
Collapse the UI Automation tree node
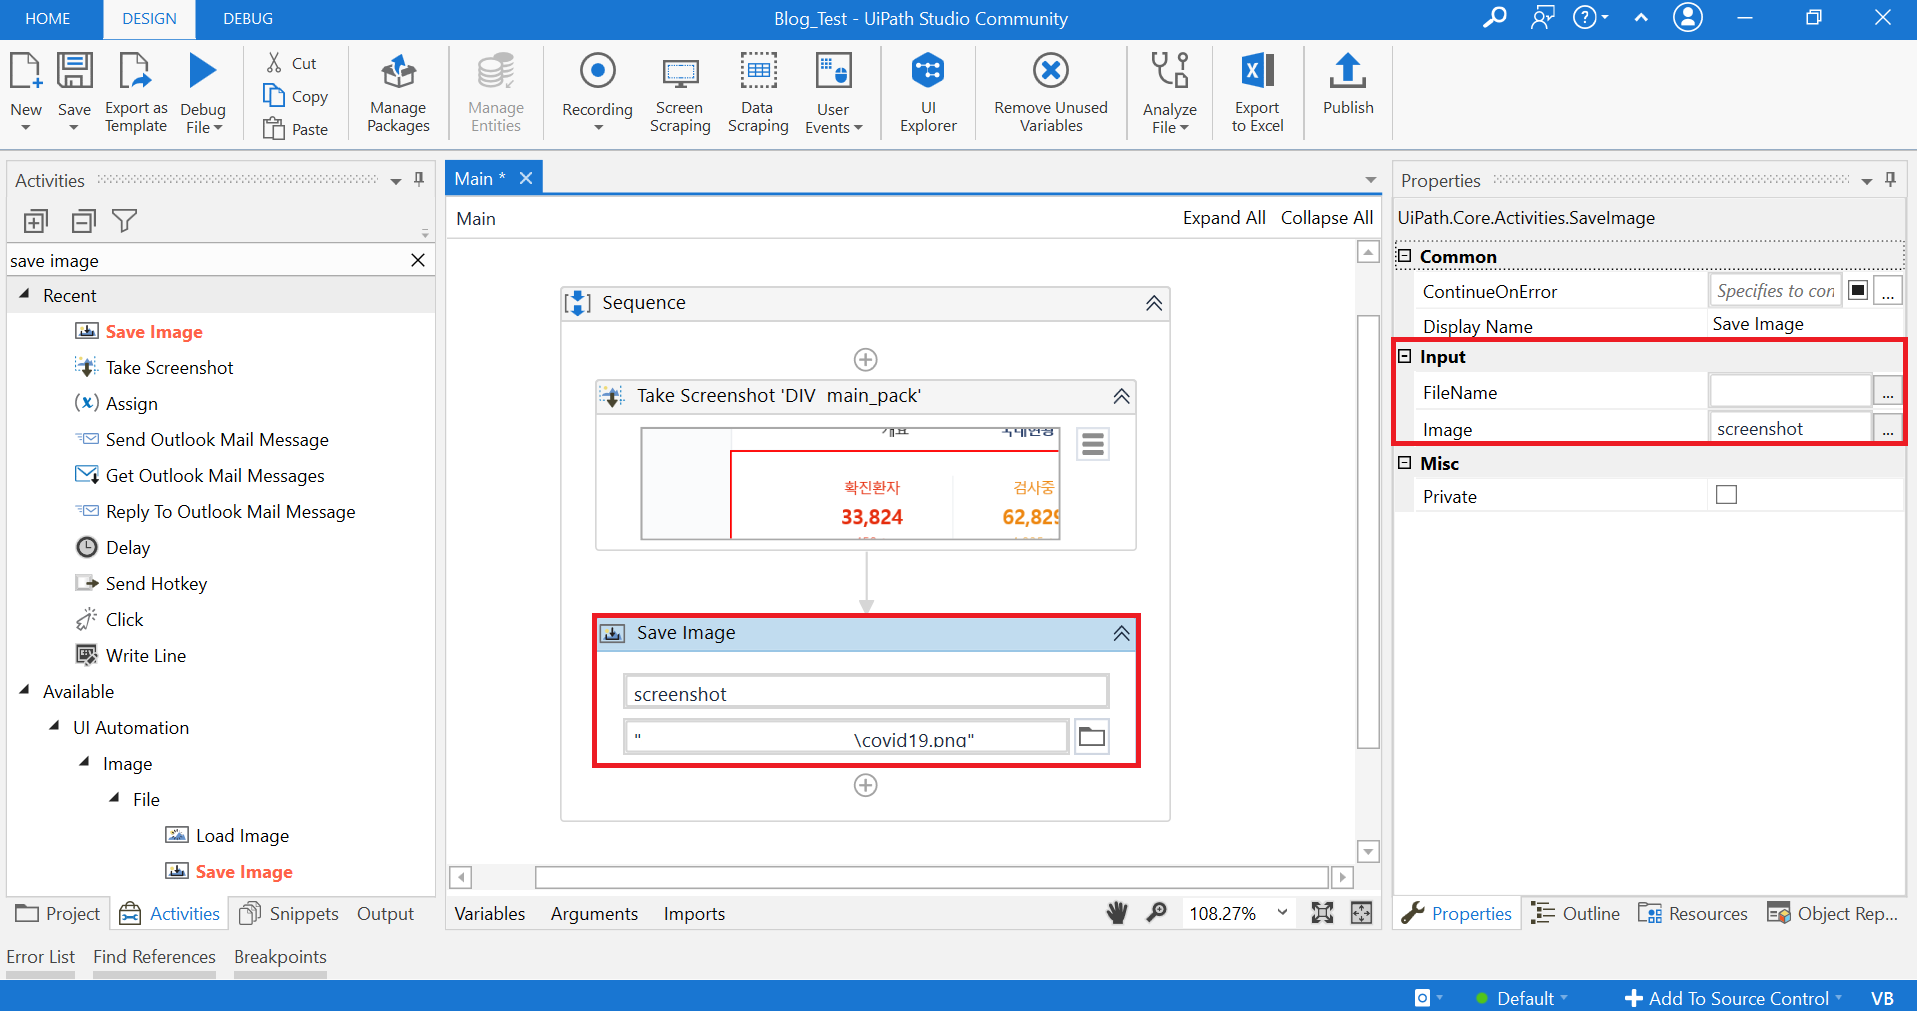point(54,726)
